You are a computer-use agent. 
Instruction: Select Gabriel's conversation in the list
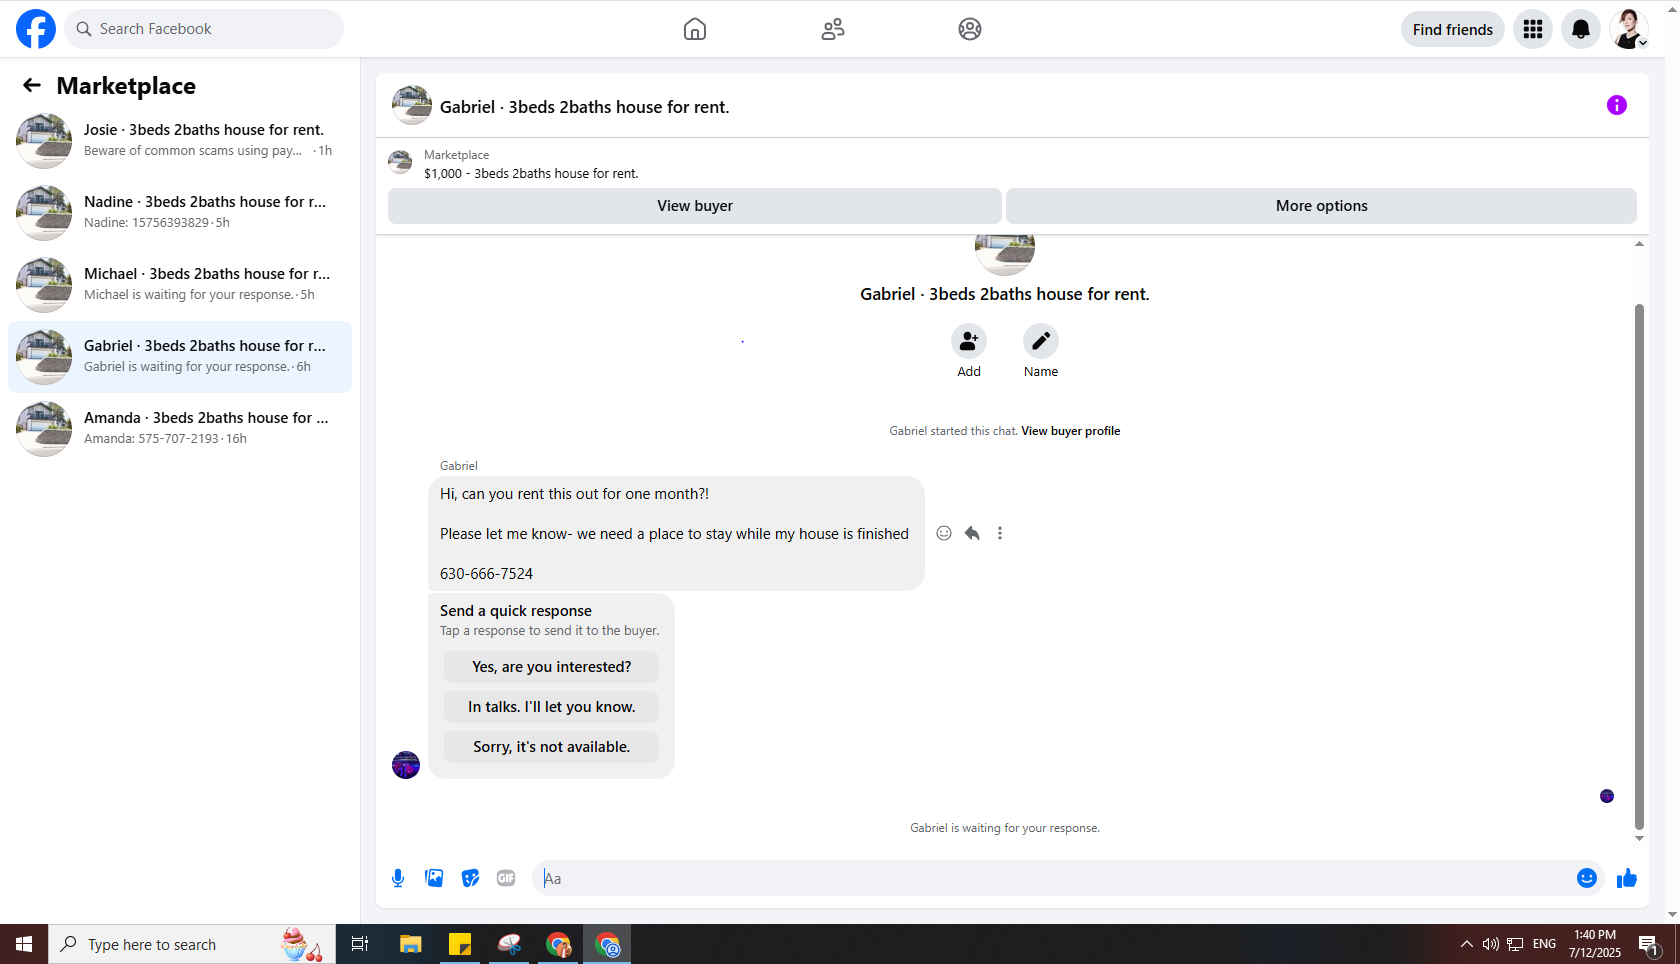[x=180, y=357]
